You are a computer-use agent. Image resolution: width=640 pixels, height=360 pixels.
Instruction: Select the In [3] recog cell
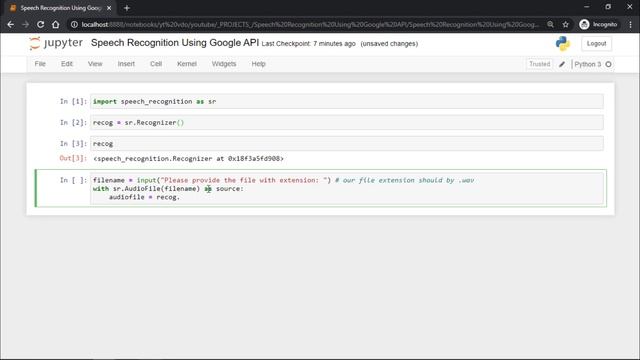(x=347, y=144)
